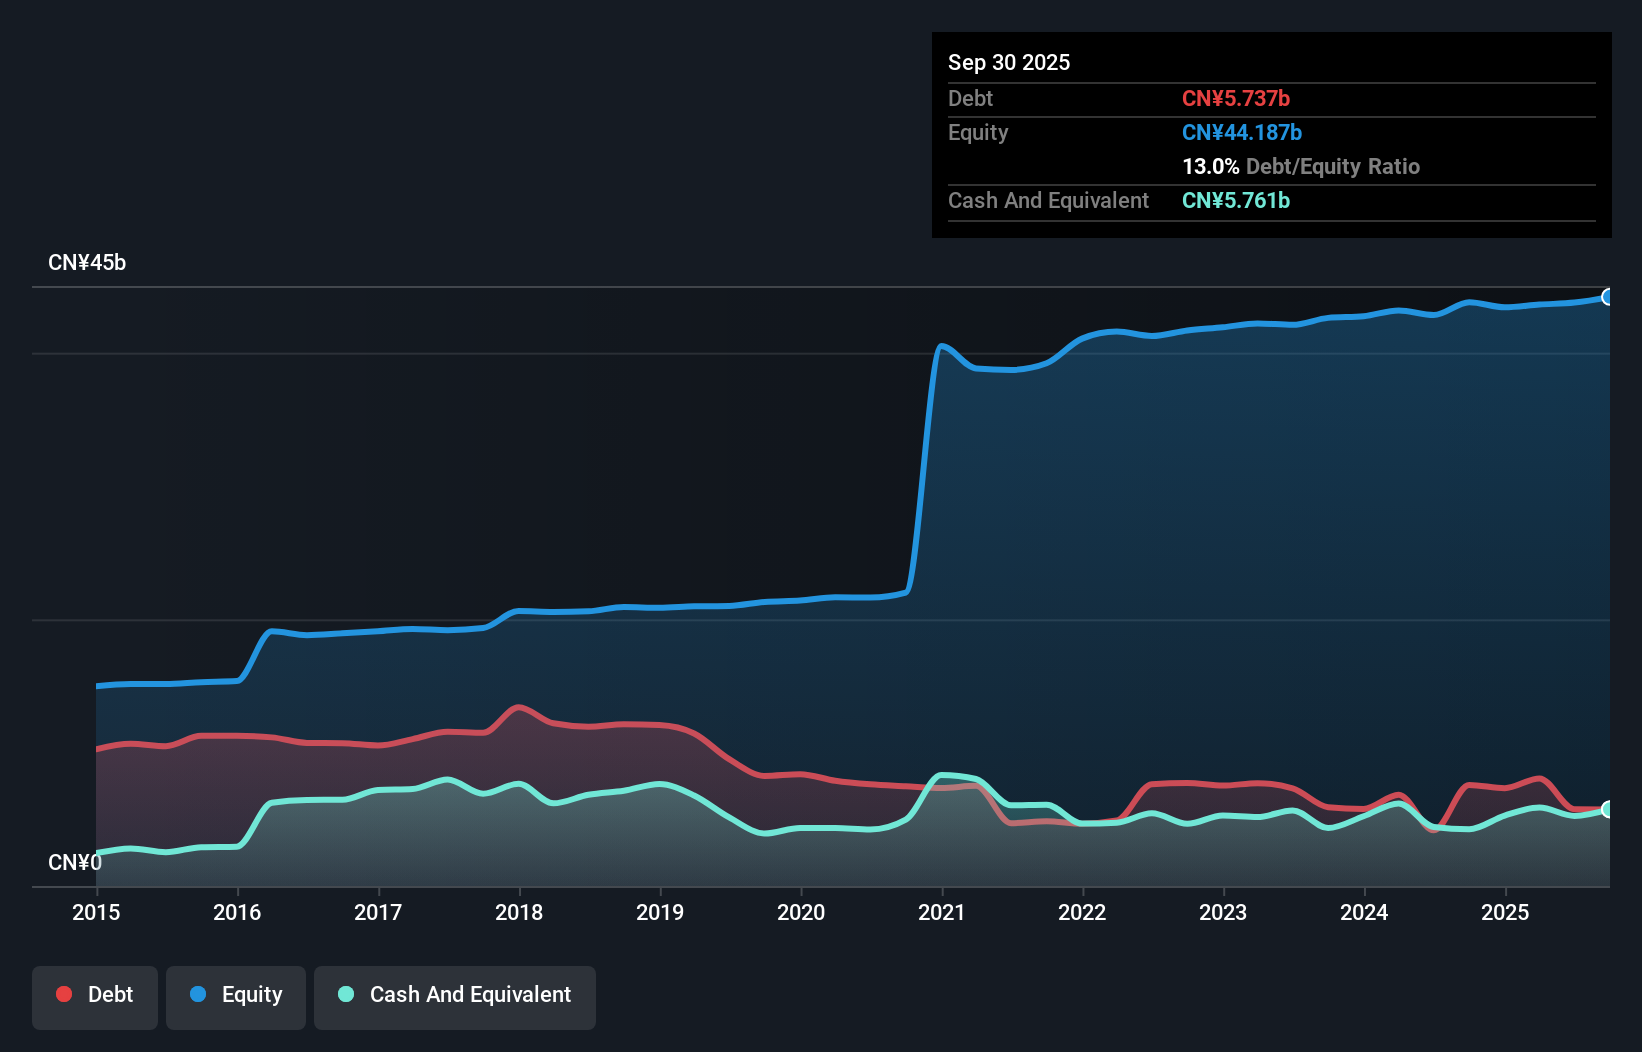
Task: Select the white marker on the Equity line
Action: (1608, 297)
